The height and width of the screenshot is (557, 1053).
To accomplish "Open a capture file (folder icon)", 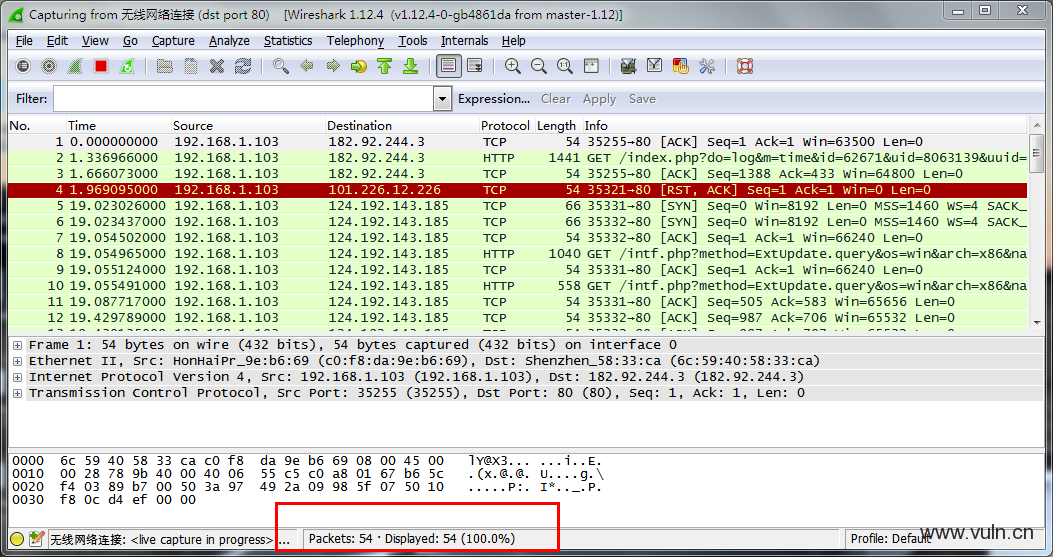I will click(165, 66).
